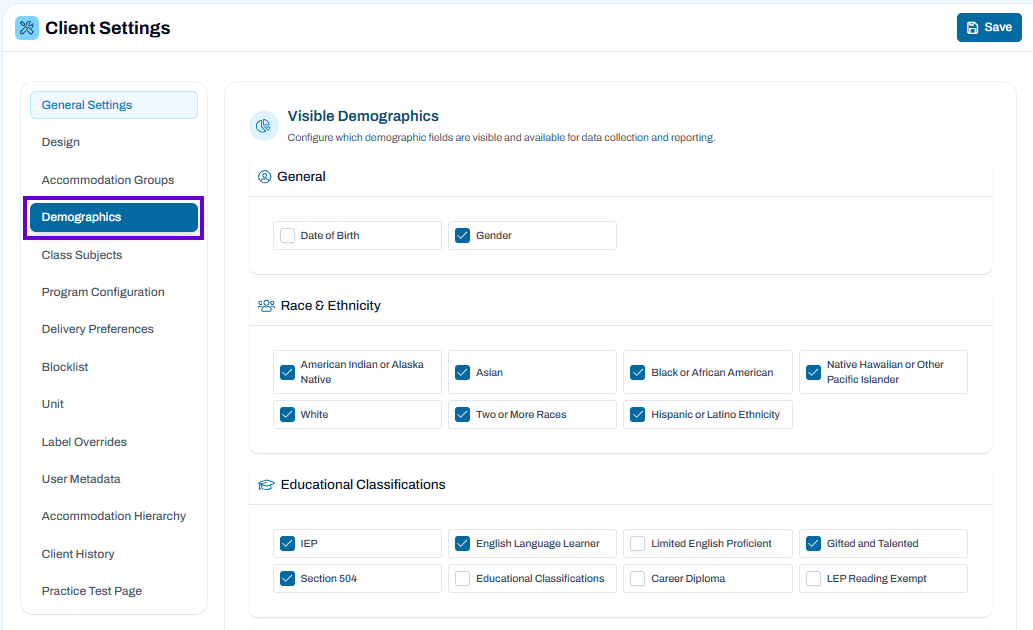Open the Practice Test Page settings

tap(114, 591)
